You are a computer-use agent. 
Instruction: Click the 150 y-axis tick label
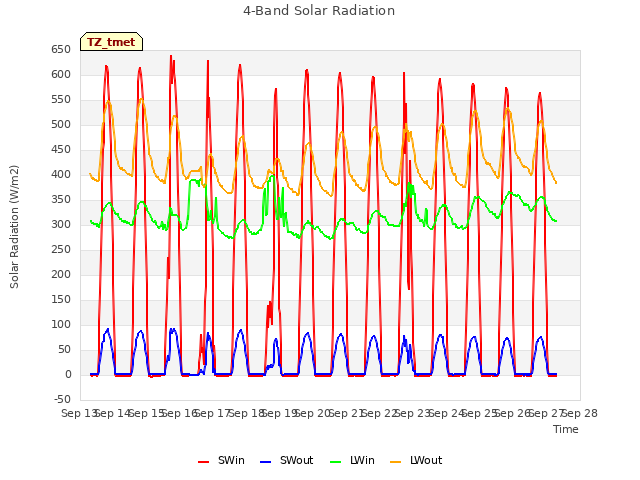(x=61, y=300)
